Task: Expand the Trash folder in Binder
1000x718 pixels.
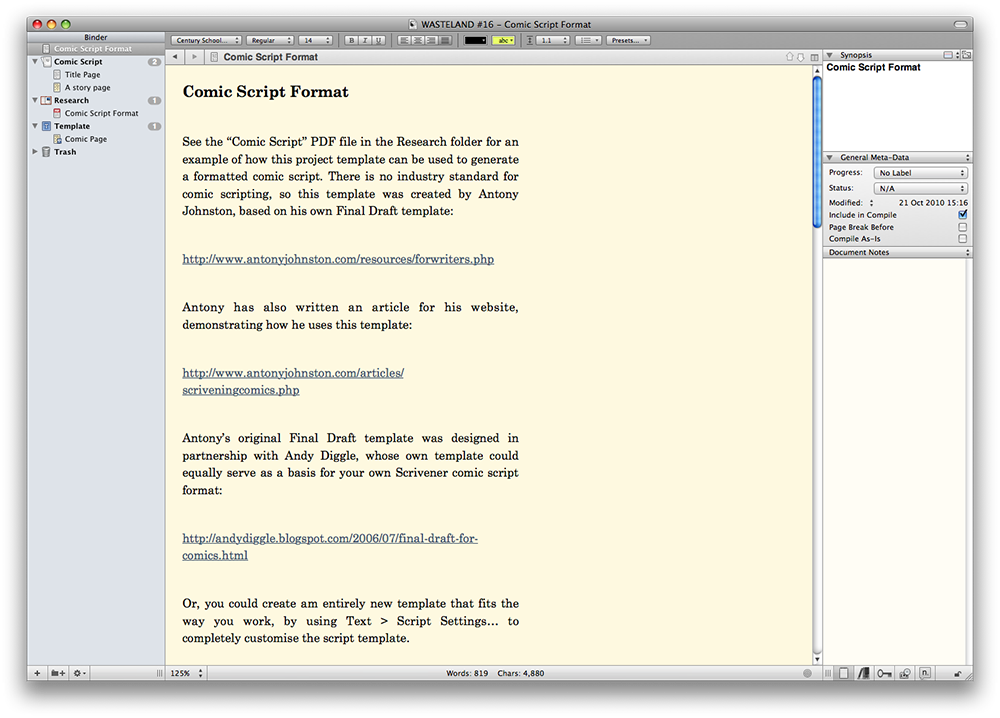Action: (36, 152)
